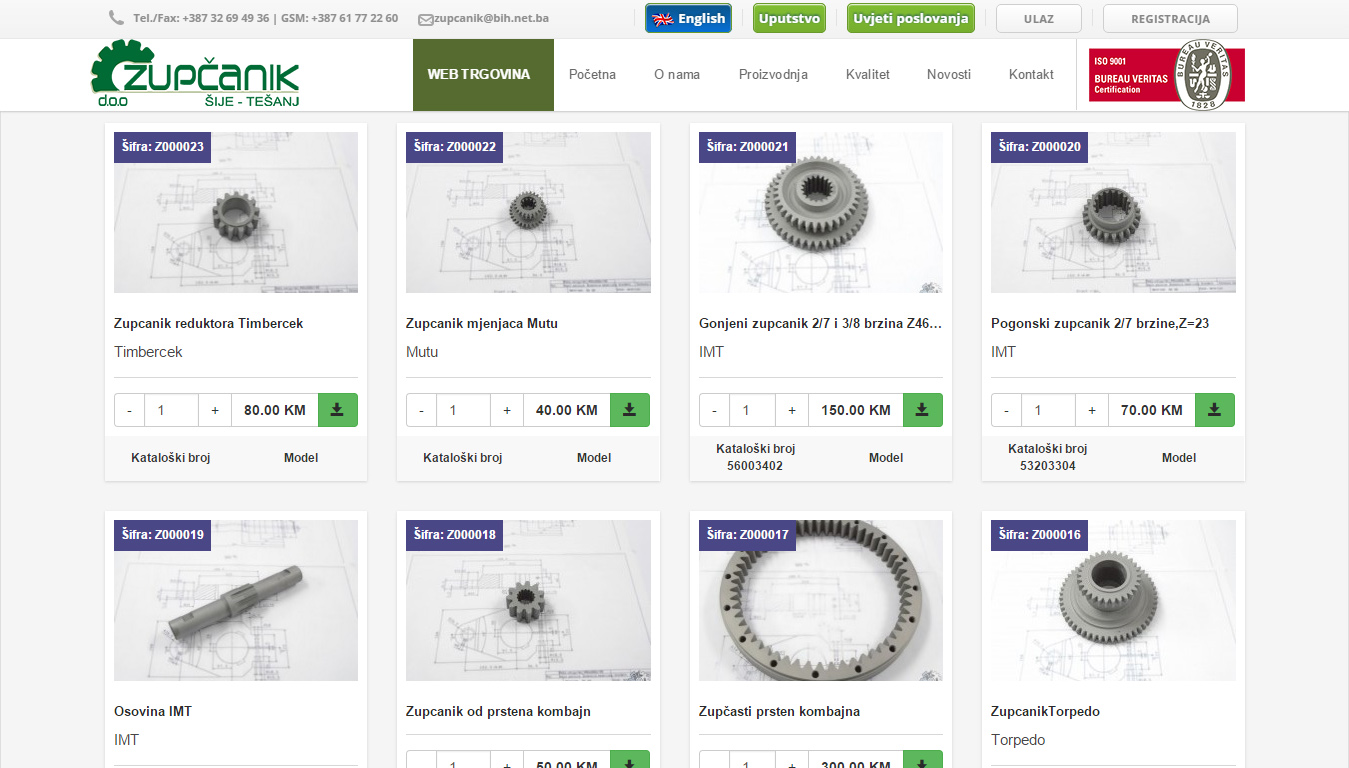Decrease quantity for Pogonski zupcanik item
1349x768 pixels.
[x=1006, y=410]
